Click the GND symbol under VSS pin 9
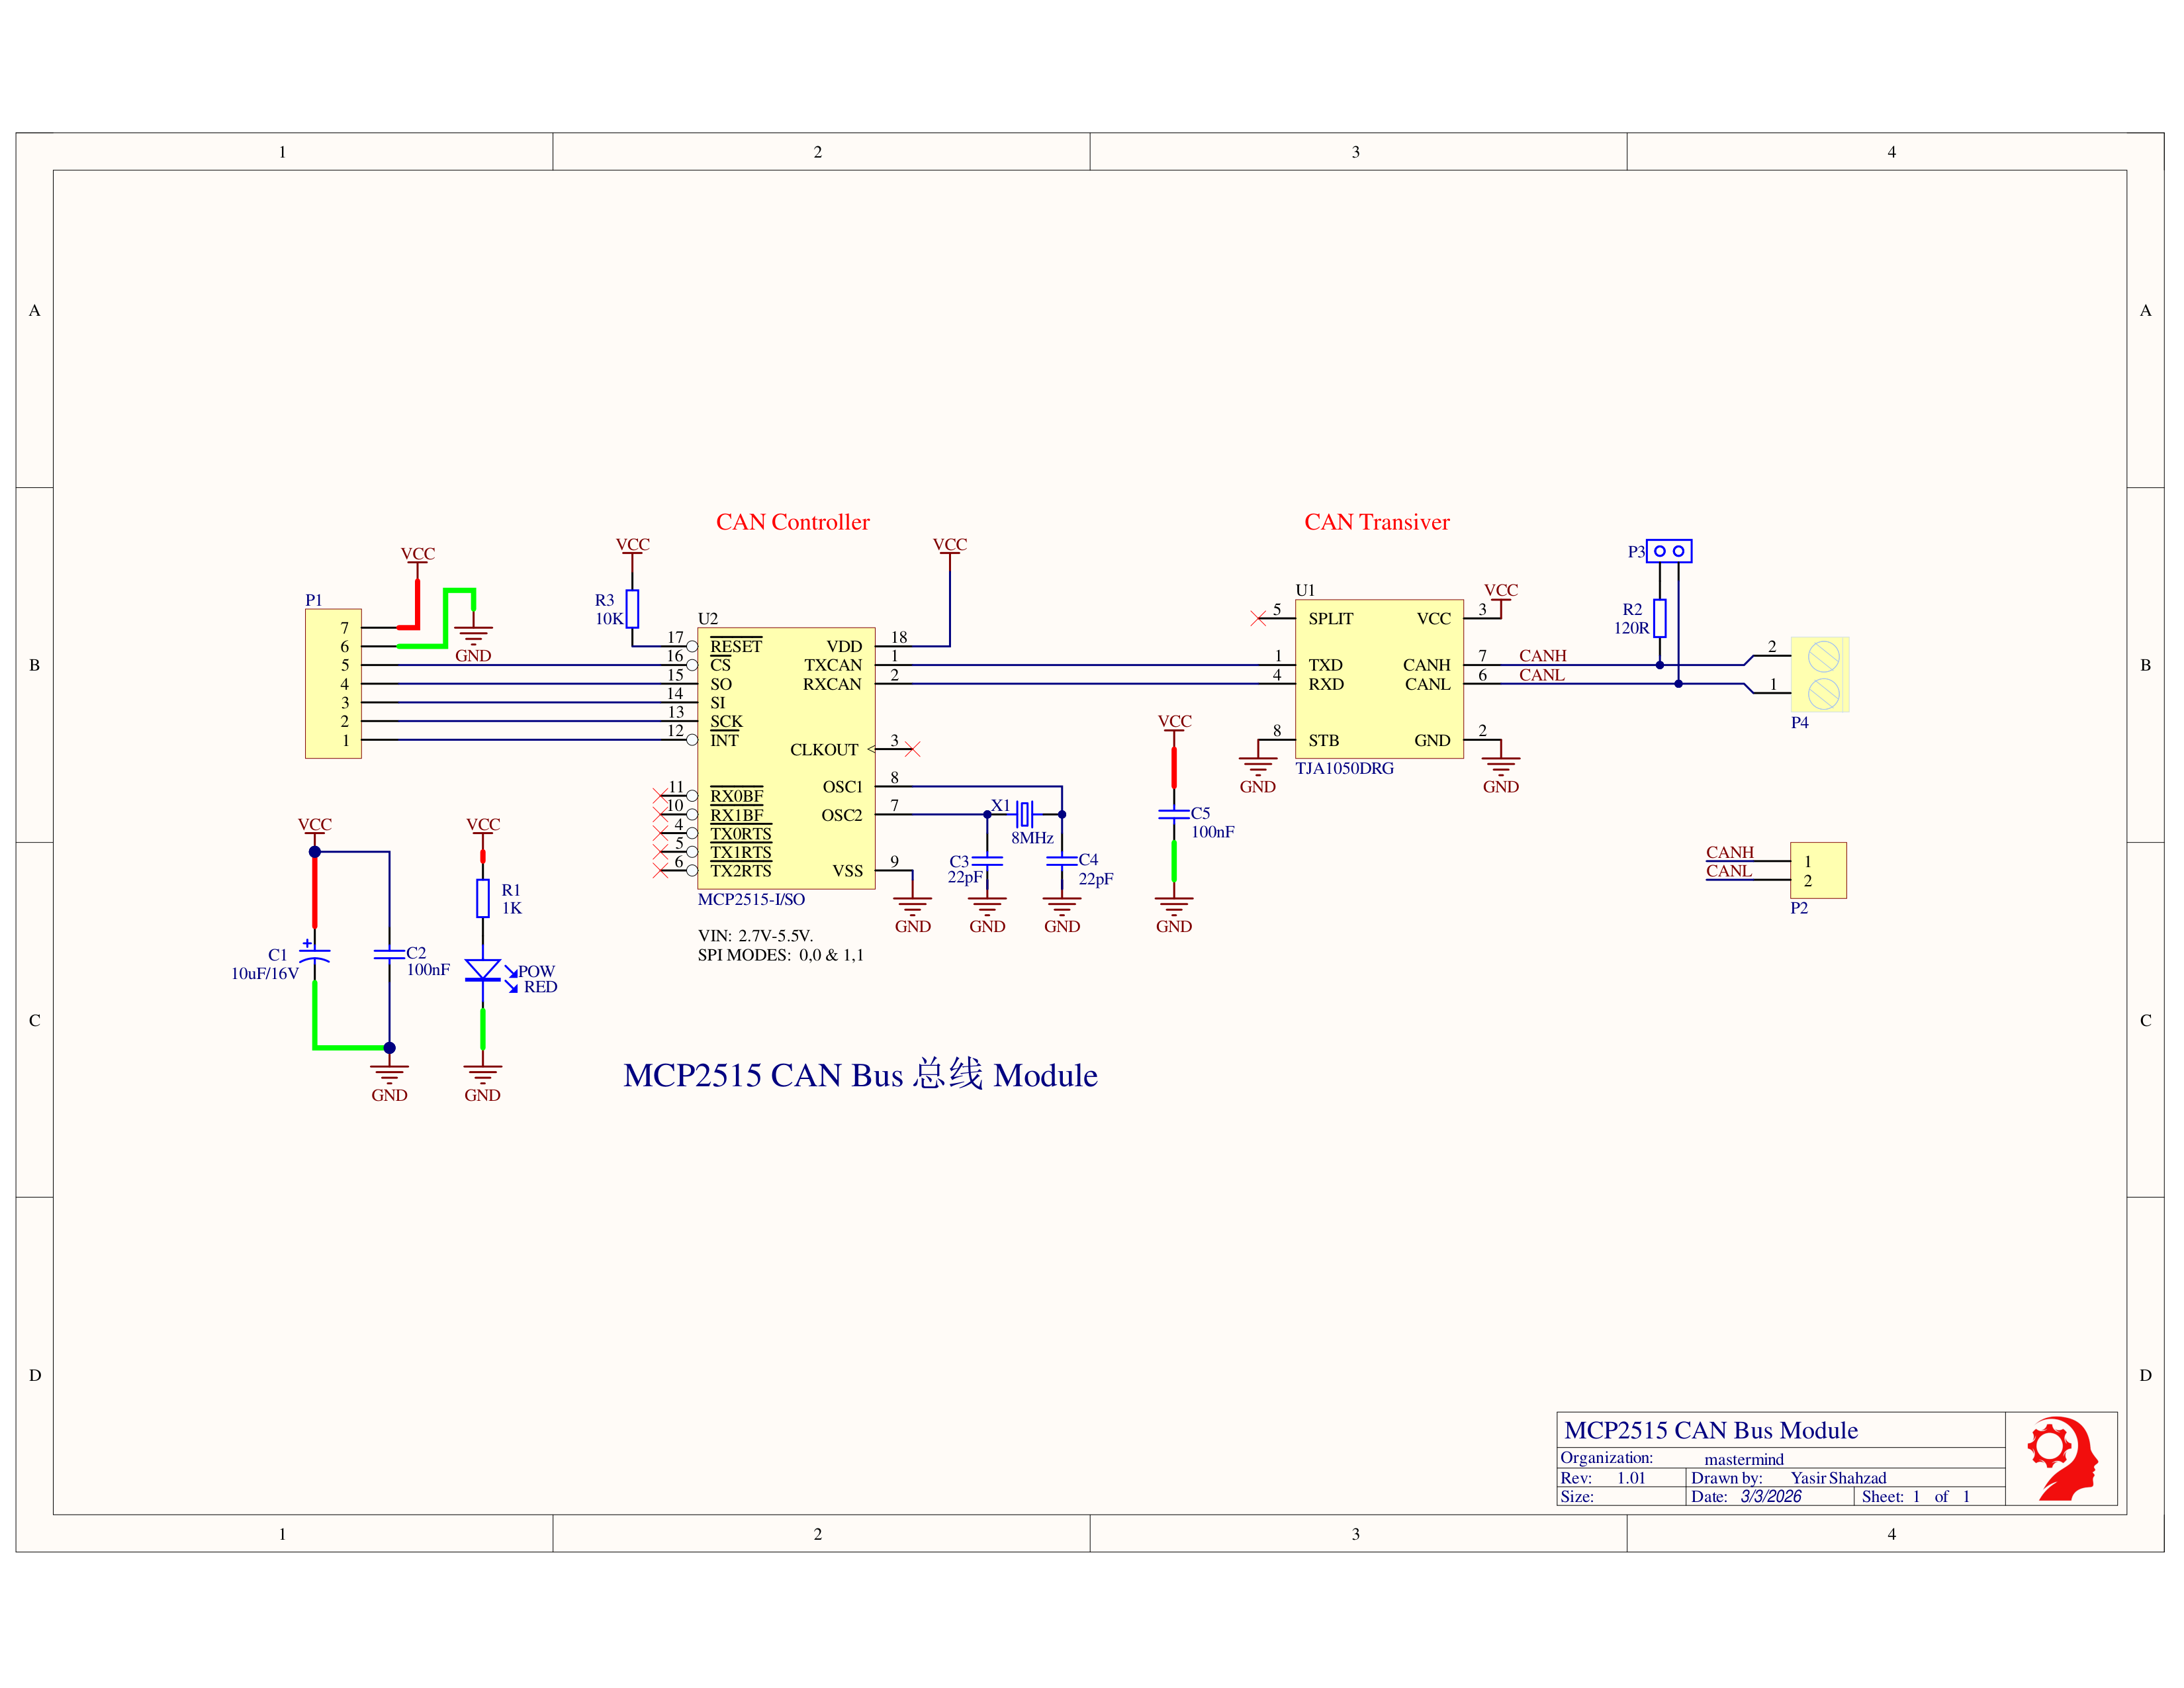 912,914
